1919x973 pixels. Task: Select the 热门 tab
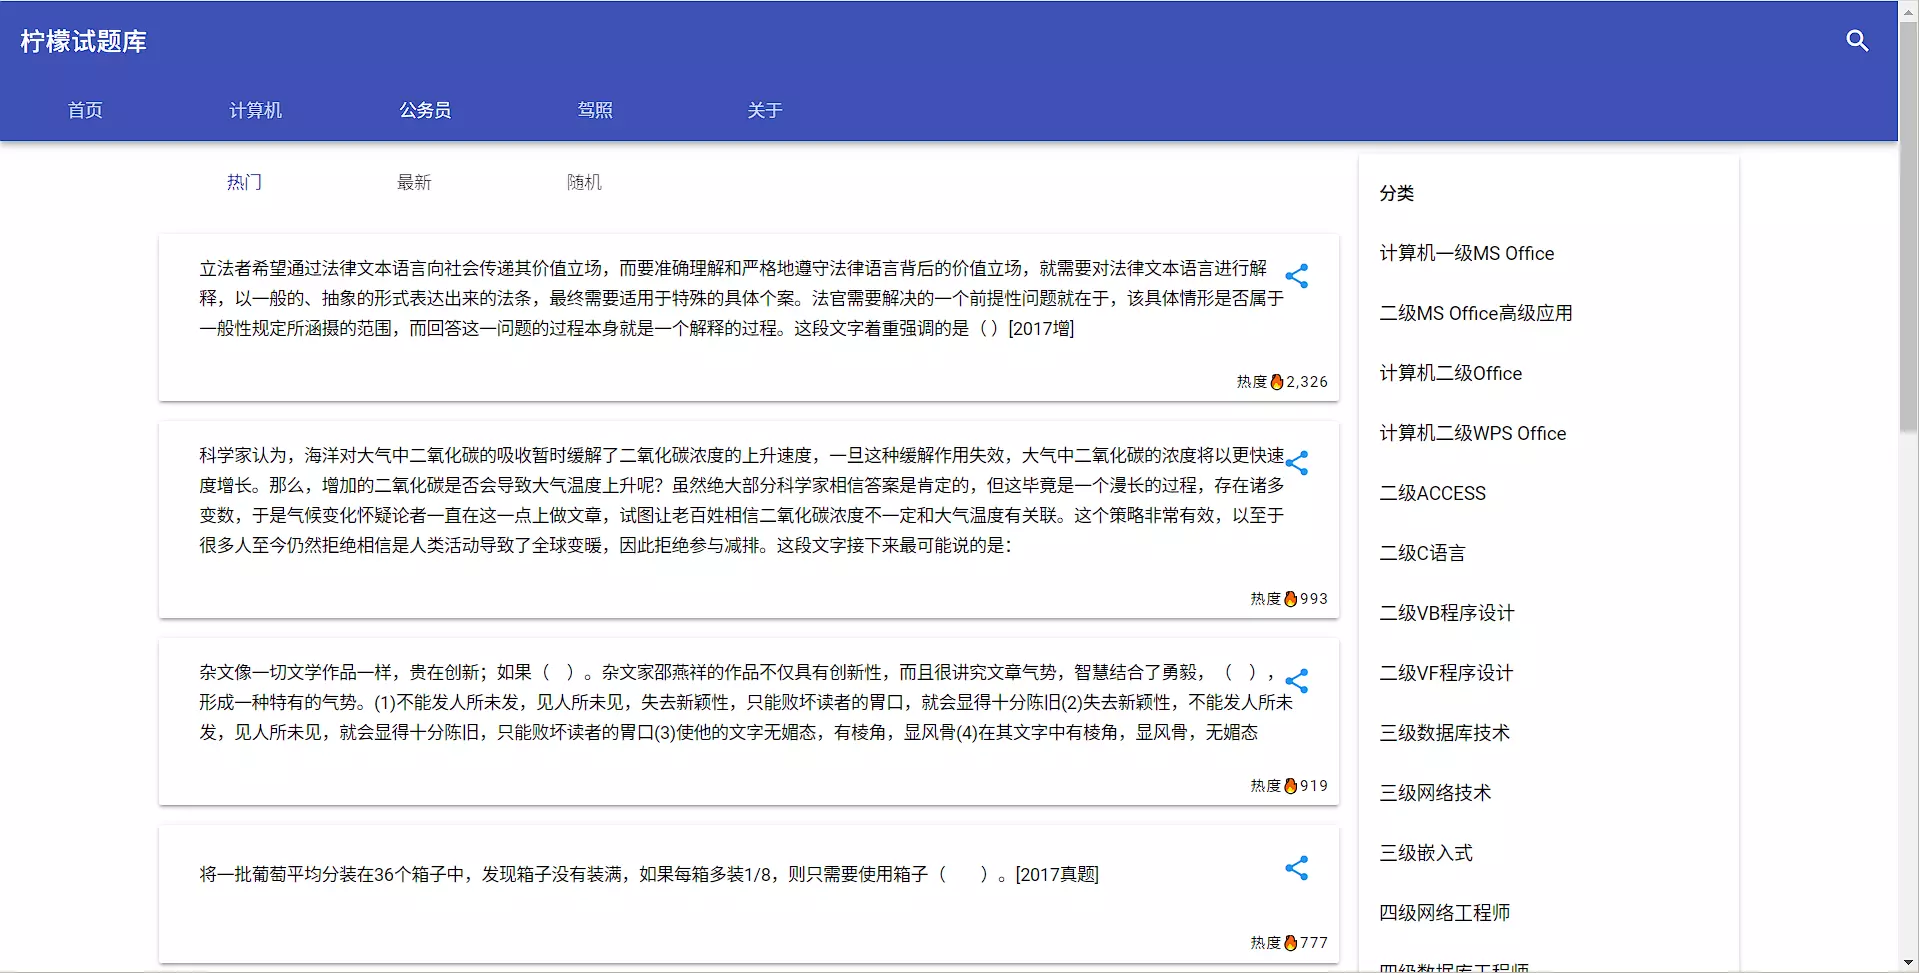pos(244,182)
